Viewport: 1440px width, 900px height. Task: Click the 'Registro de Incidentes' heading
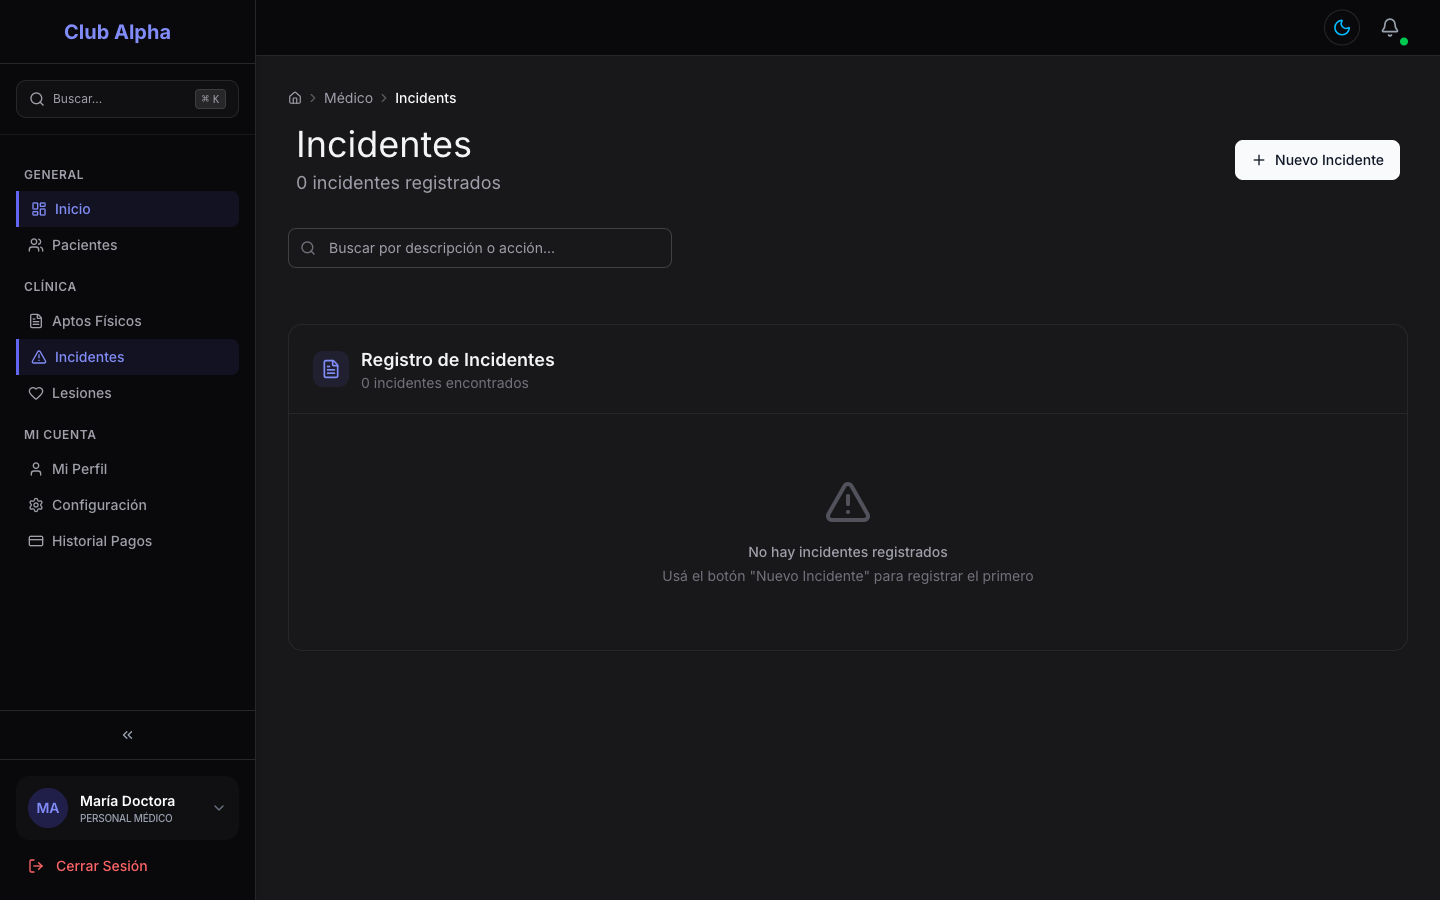458,360
